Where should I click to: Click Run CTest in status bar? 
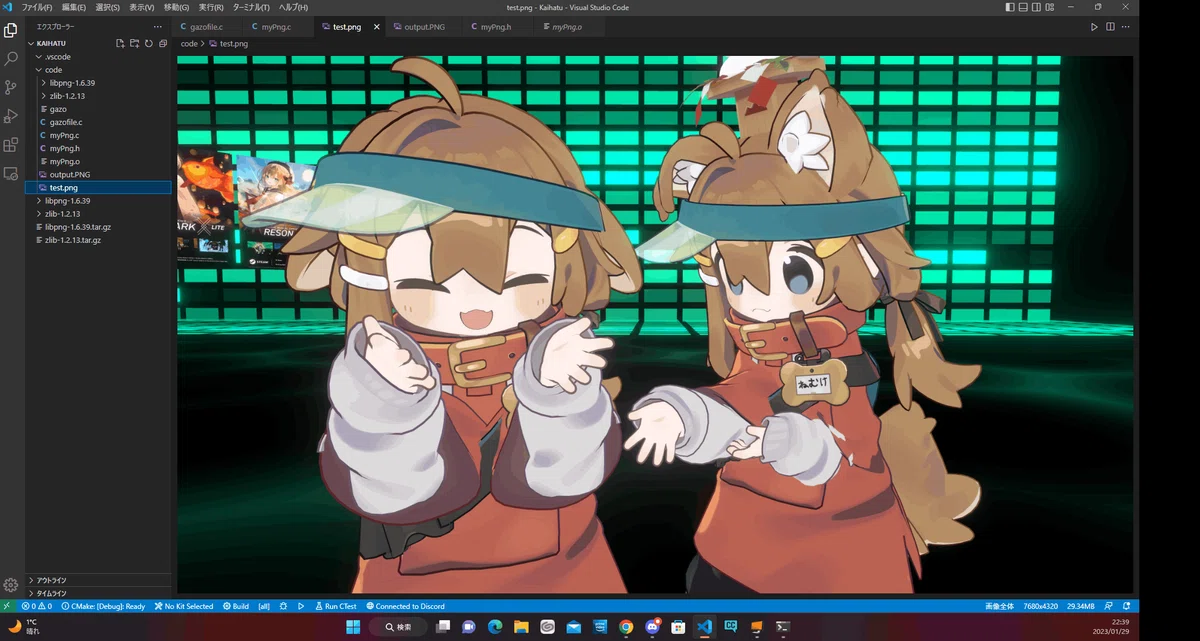pos(335,606)
